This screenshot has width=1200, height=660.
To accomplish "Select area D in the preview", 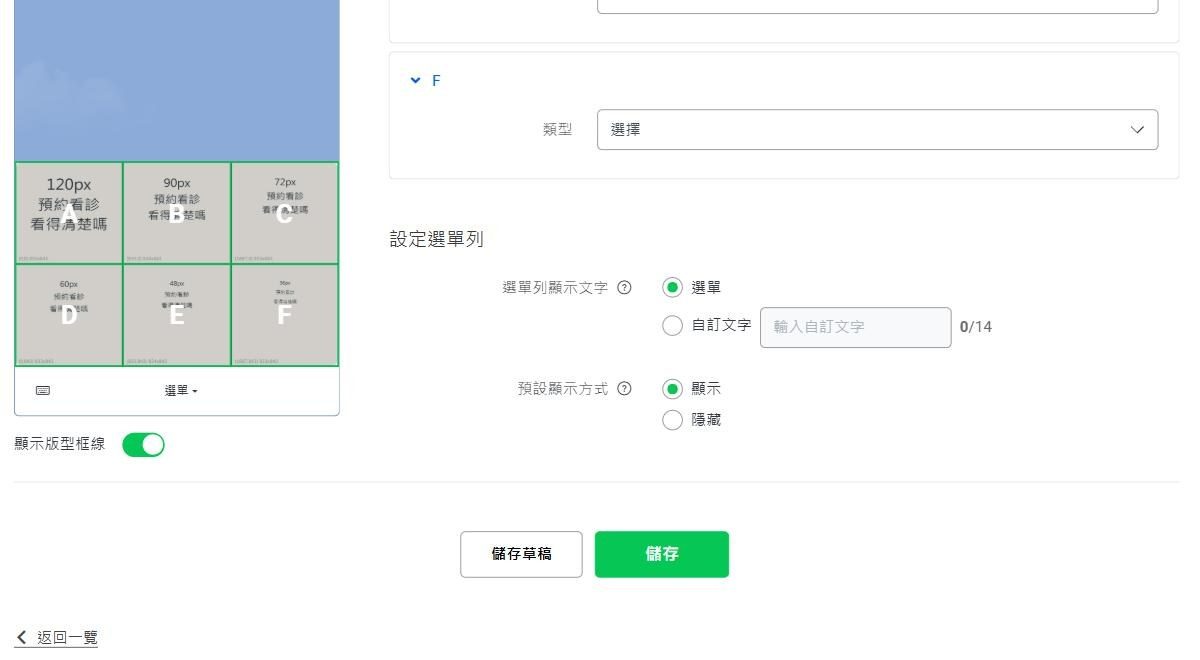I will pos(69,315).
